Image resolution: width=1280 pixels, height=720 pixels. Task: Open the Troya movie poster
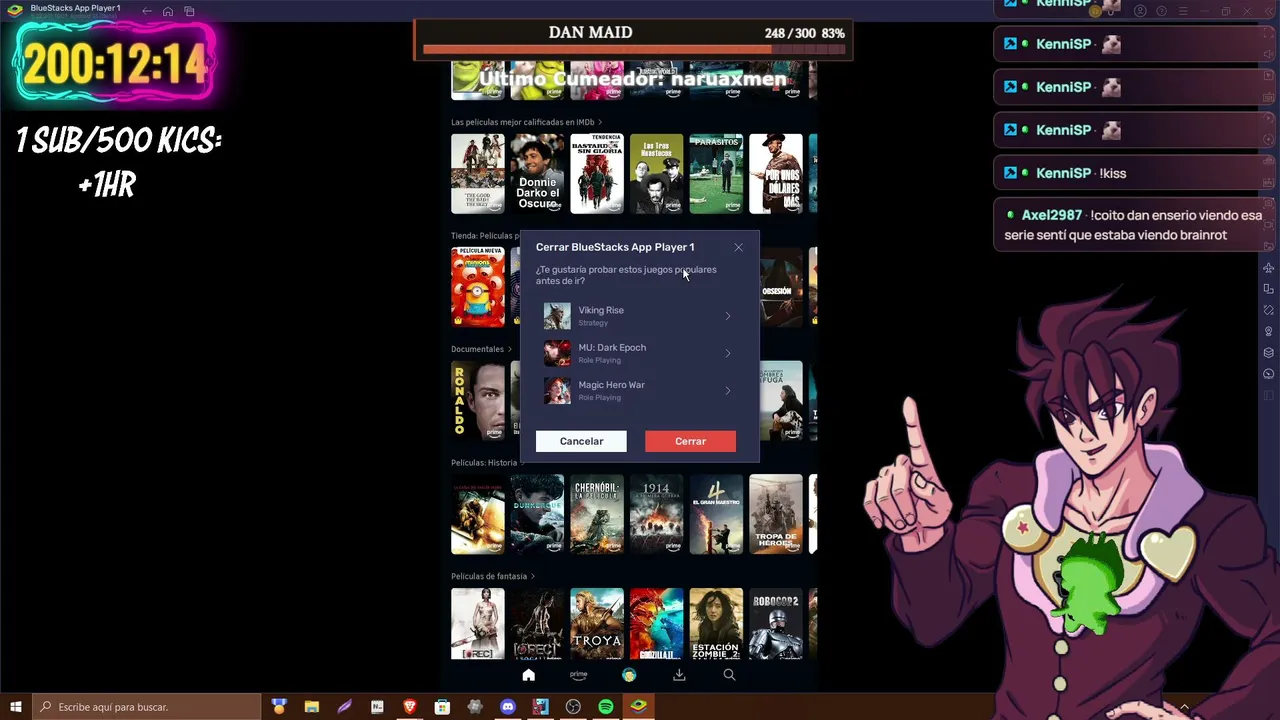point(597,624)
